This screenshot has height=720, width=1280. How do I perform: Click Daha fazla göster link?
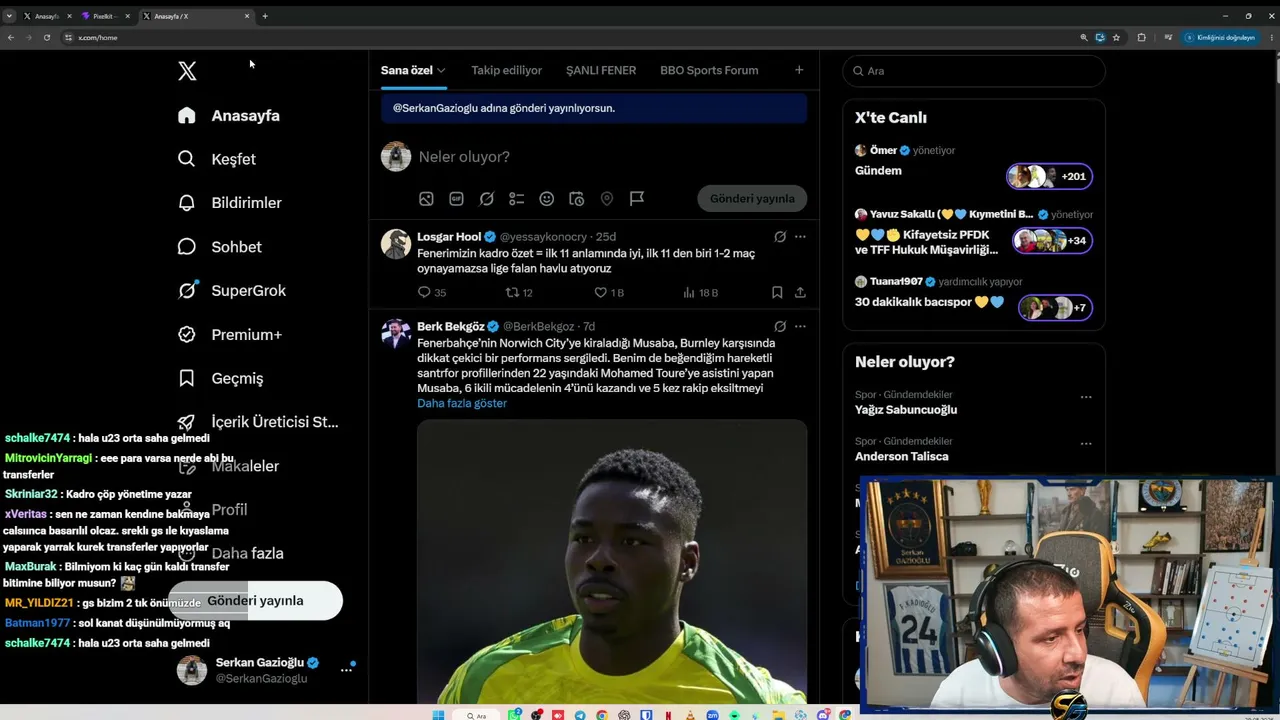pos(462,403)
